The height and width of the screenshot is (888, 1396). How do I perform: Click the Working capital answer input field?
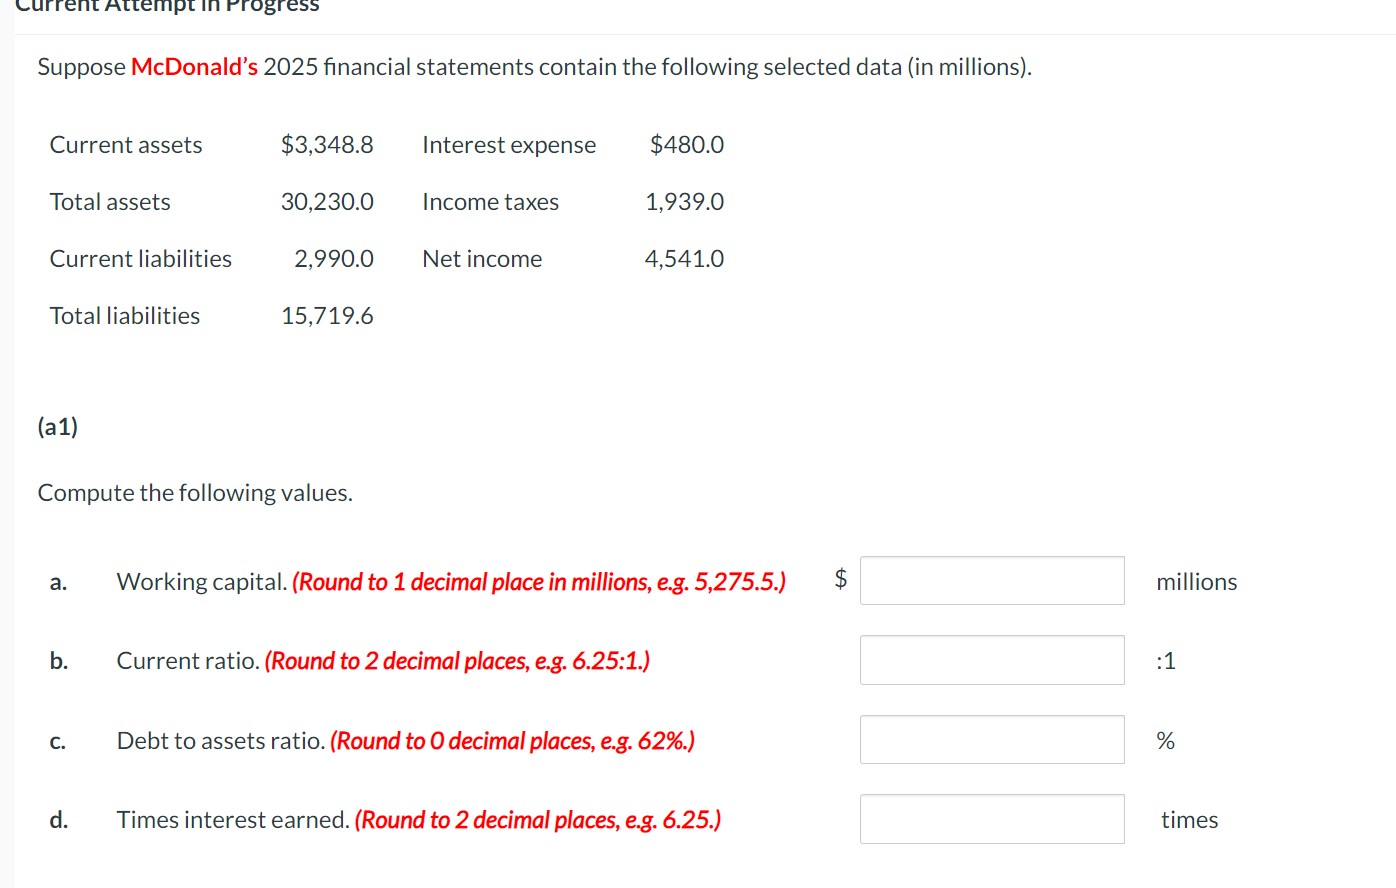pos(992,581)
